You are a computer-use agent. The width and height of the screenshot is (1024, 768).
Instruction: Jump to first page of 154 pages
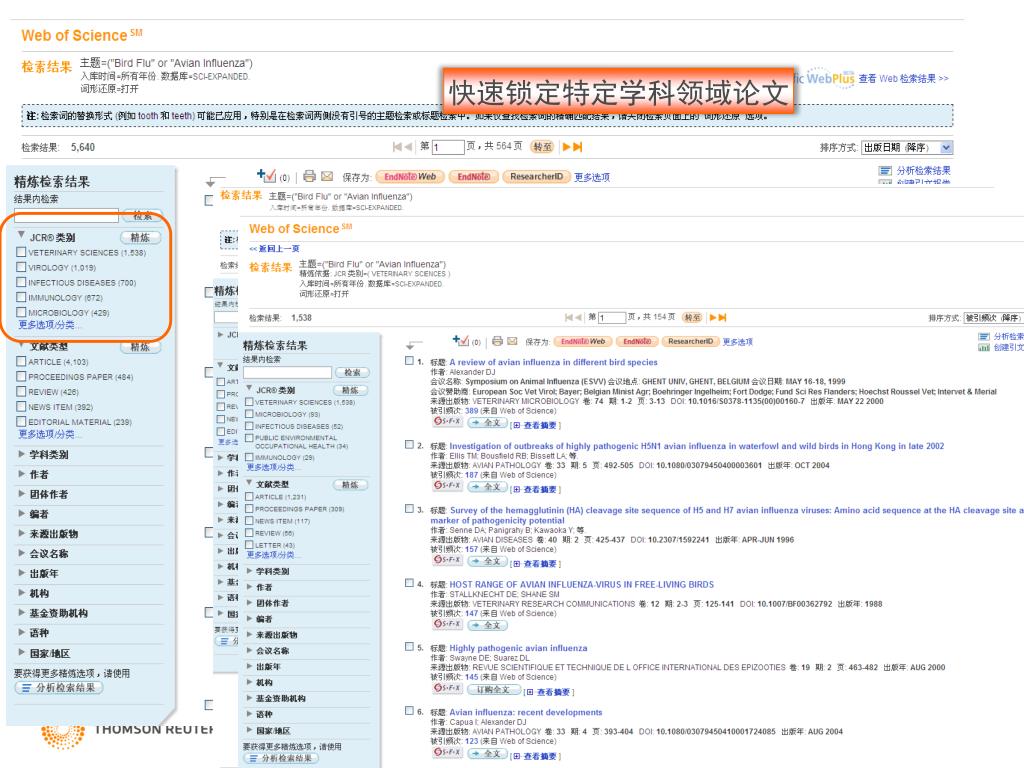click(x=569, y=317)
